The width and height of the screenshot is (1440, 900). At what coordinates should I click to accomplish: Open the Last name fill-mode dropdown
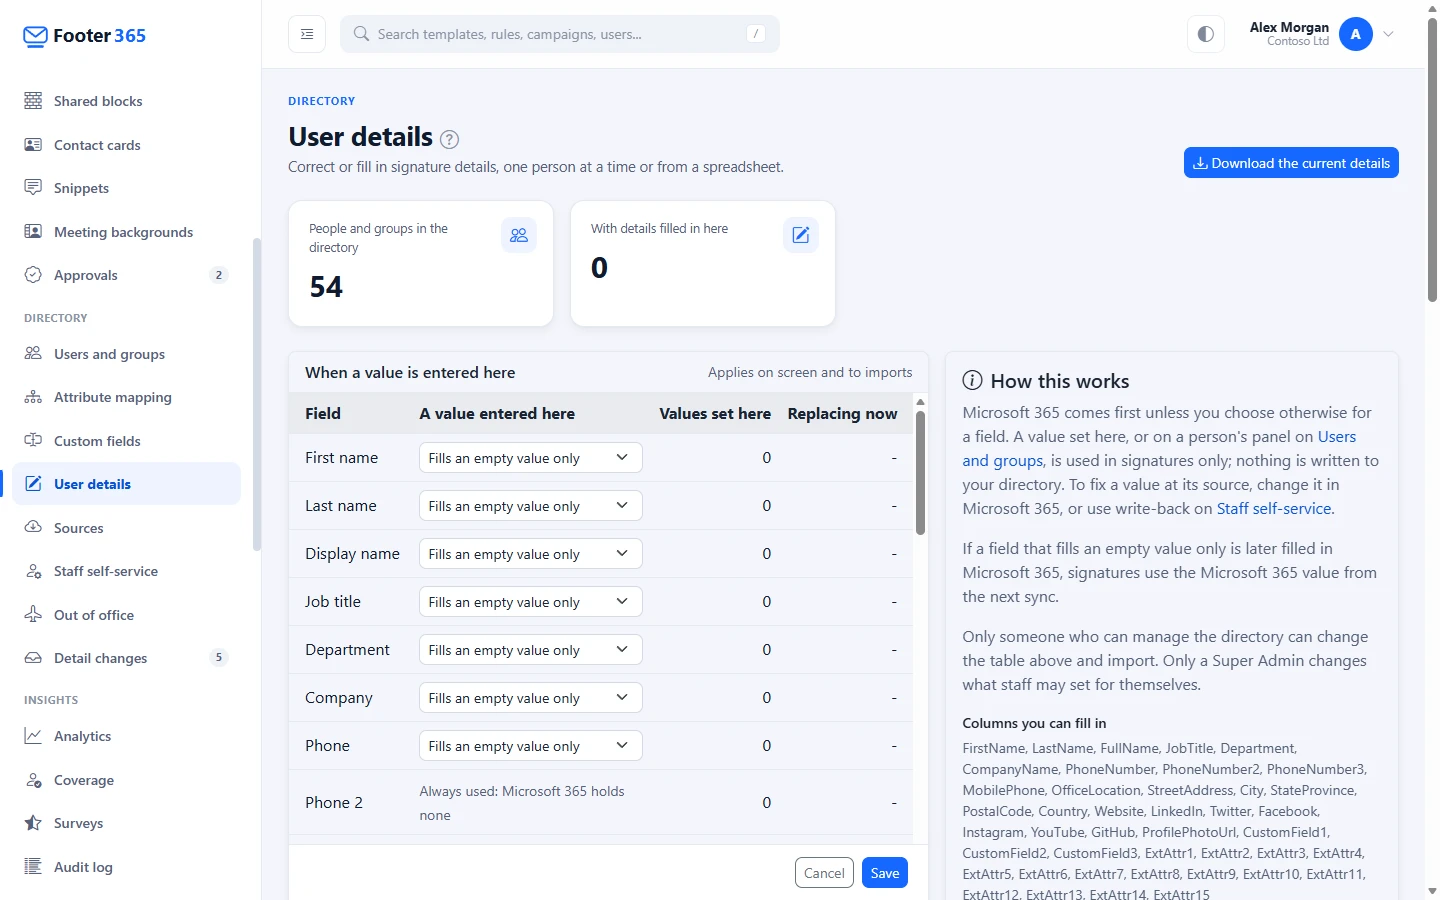pos(530,506)
